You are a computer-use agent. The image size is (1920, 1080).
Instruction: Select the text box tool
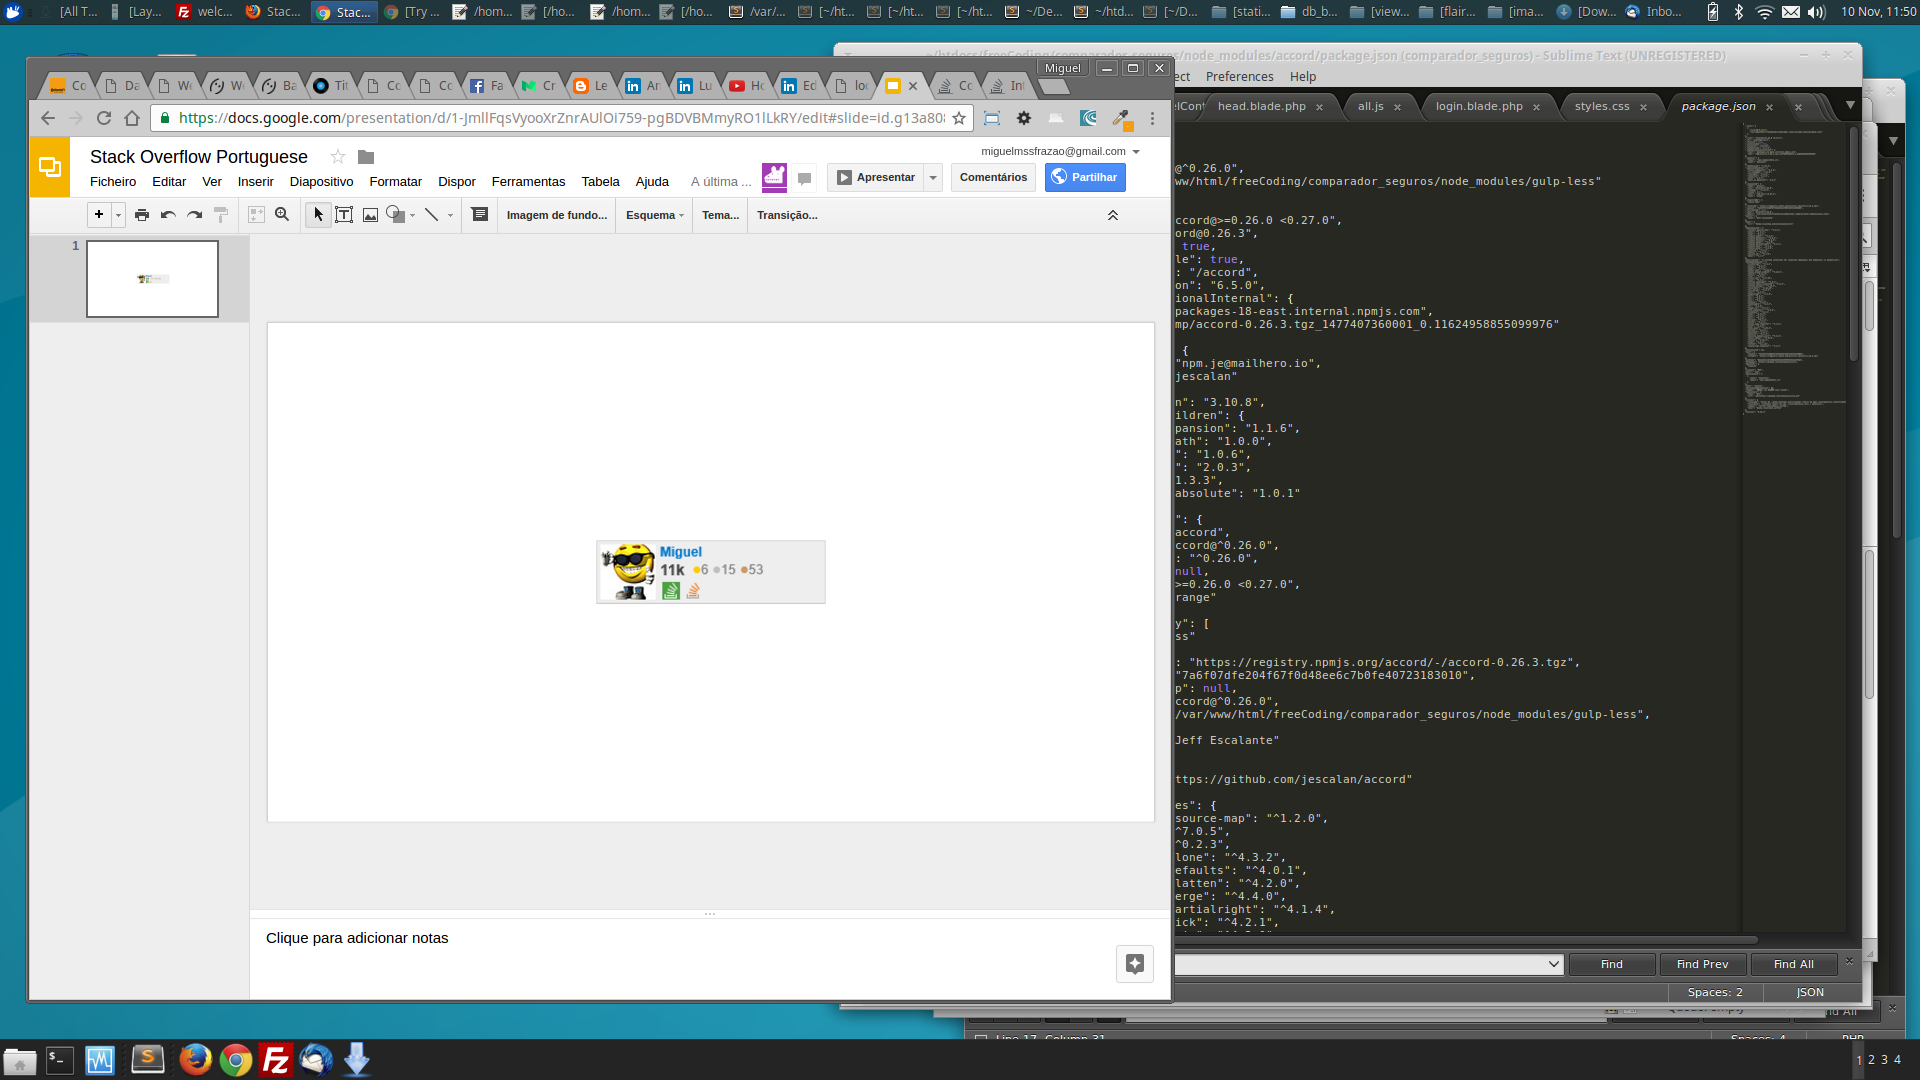coord(344,215)
